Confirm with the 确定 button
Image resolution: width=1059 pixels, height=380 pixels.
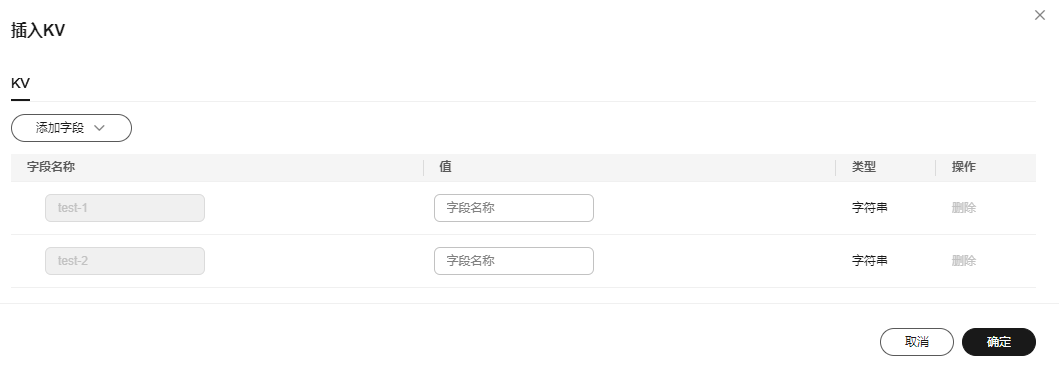pos(999,342)
